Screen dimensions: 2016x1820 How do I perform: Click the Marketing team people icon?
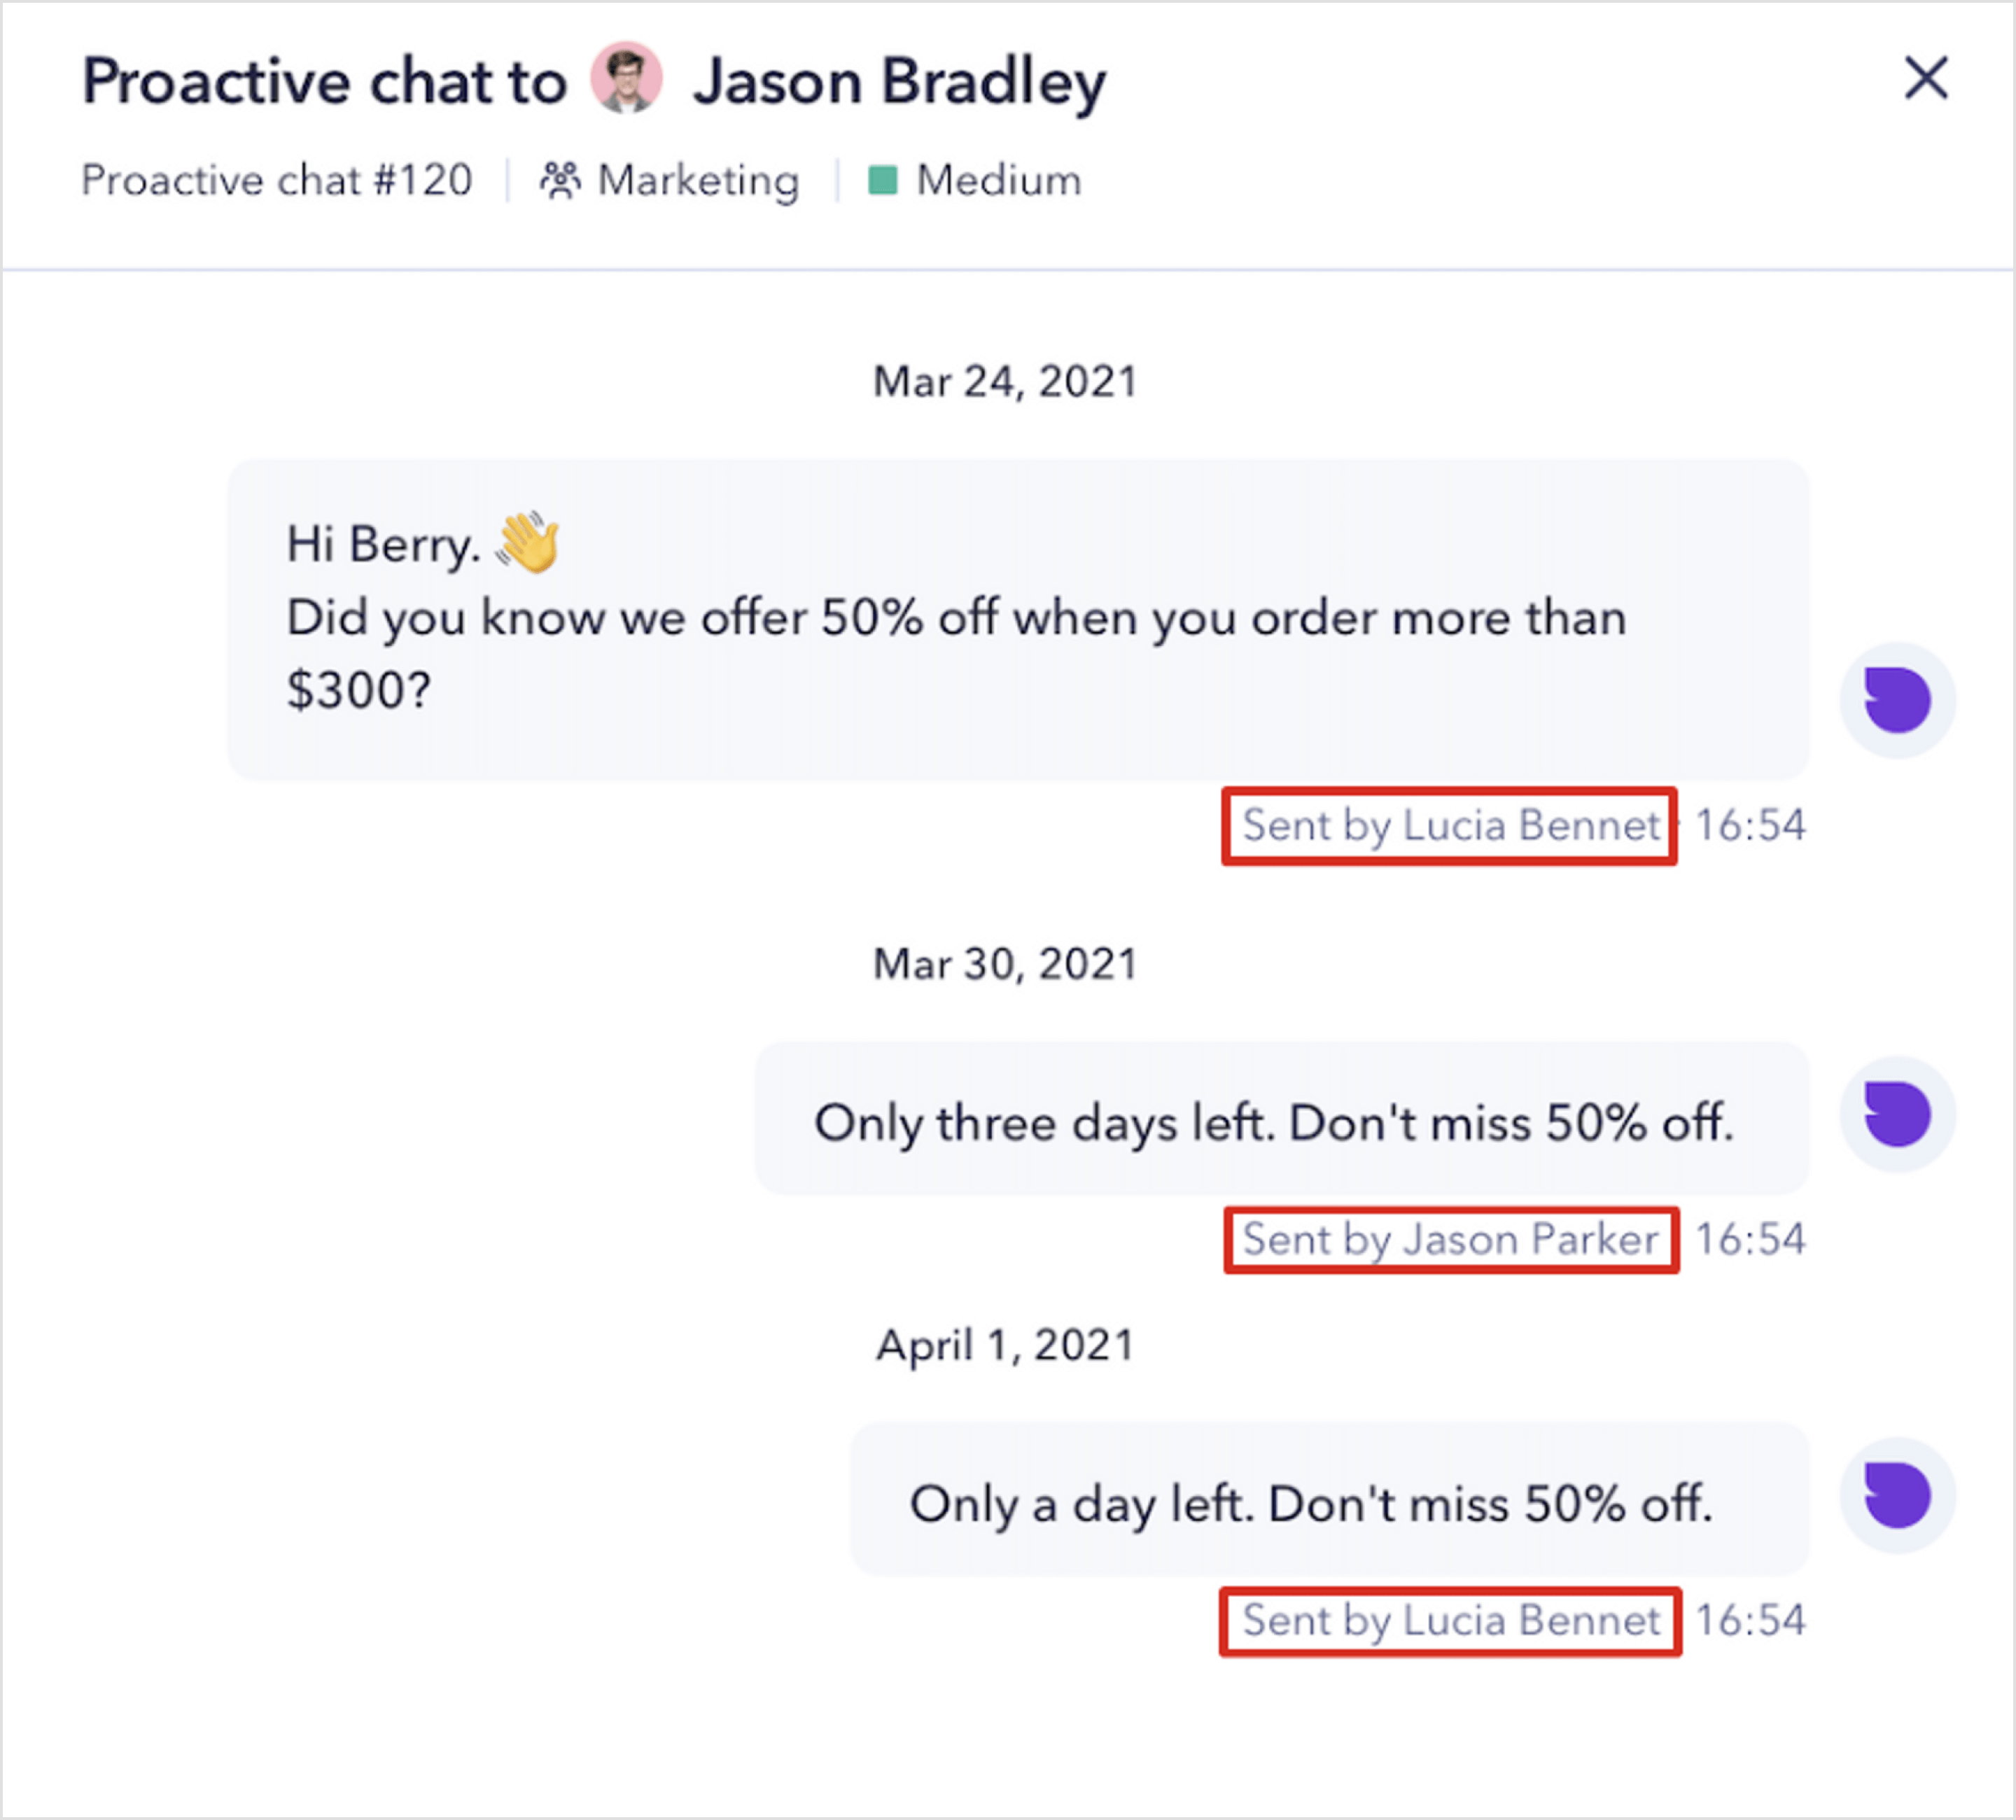(560, 180)
